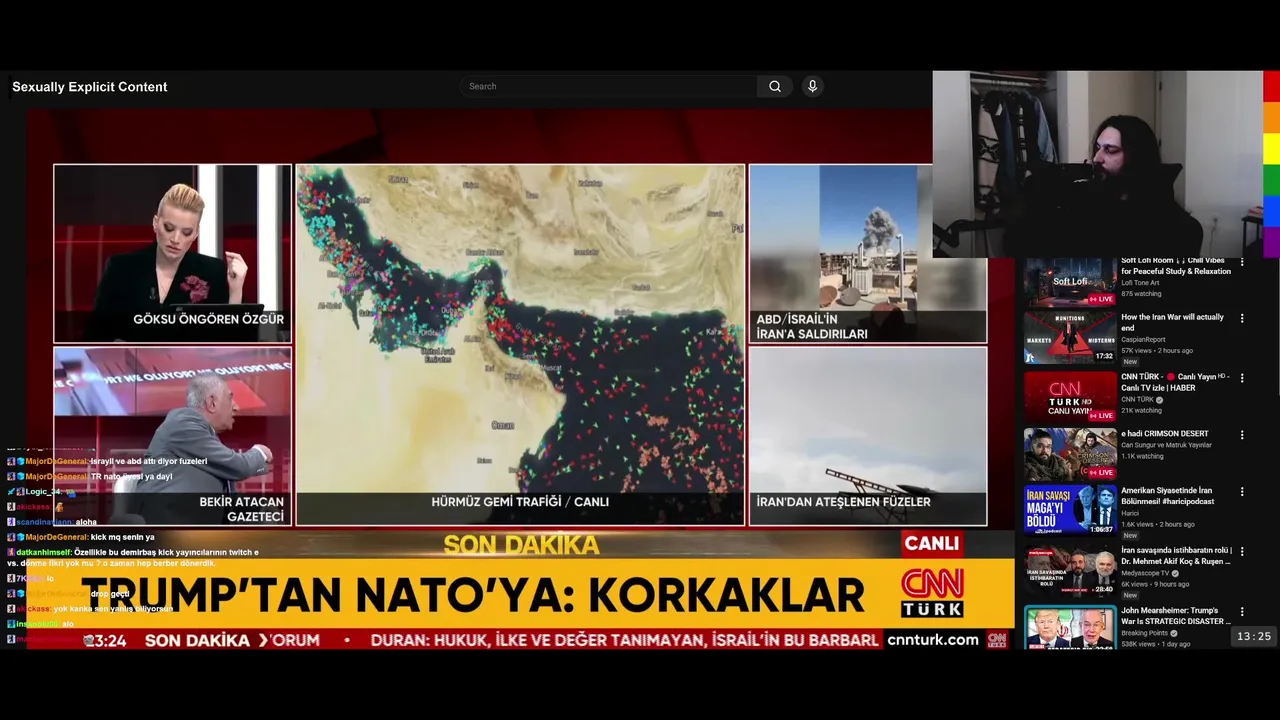Open title 'Amerikan Siyasetinde İran Bölünmesi'
1280x720 pixels.
coord(1168,496)
